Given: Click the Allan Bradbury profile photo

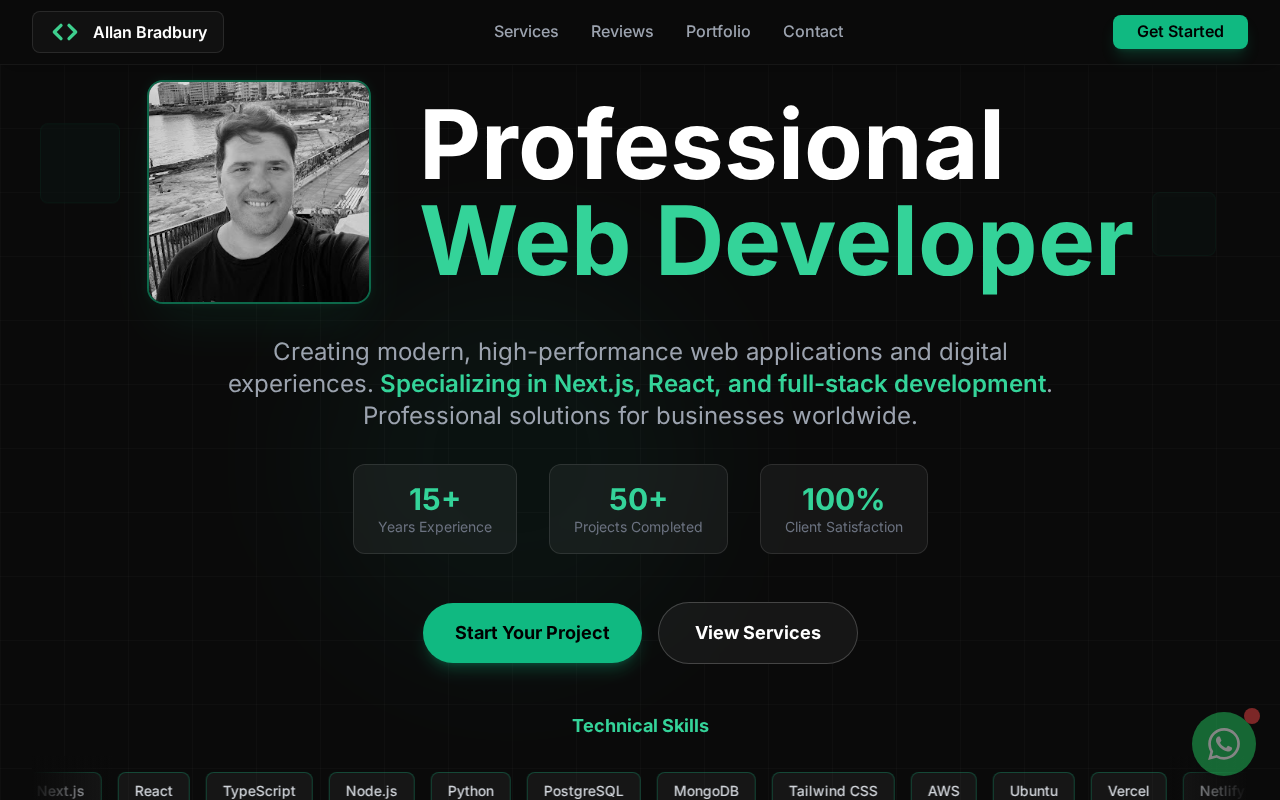Looking at the screenshot, I should (259, 192).
